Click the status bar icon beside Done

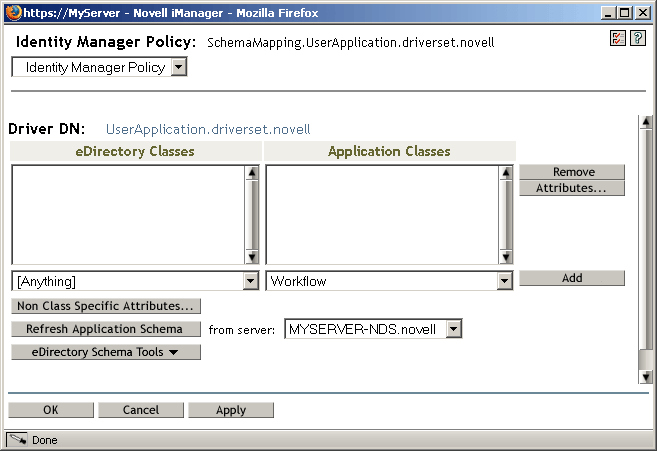pos(17,440)
